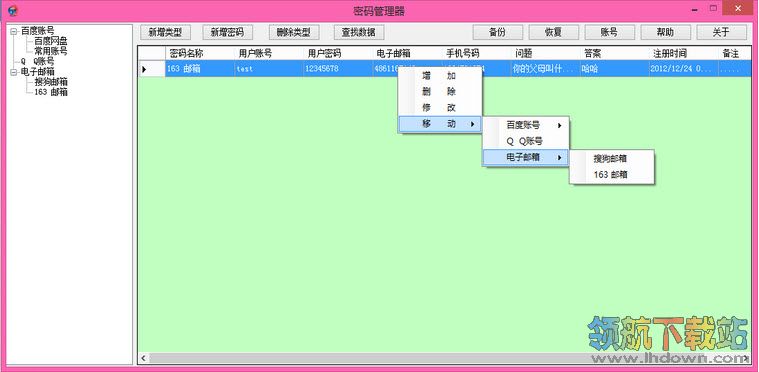Open 百度账号 entry in the move submenu
Viewport: 759px width, 372px height.
(x=526, y=125)
